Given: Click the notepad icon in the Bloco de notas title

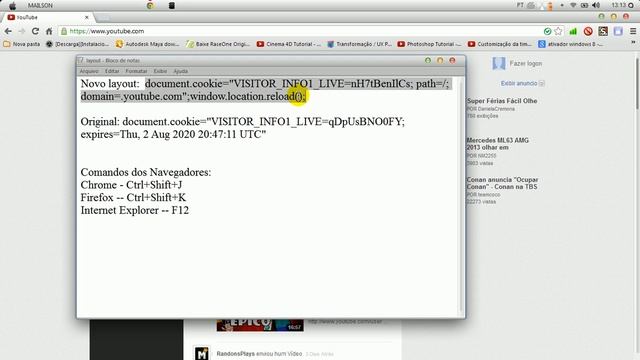Looking at the screenshot, I should click(x=81, y=60).
